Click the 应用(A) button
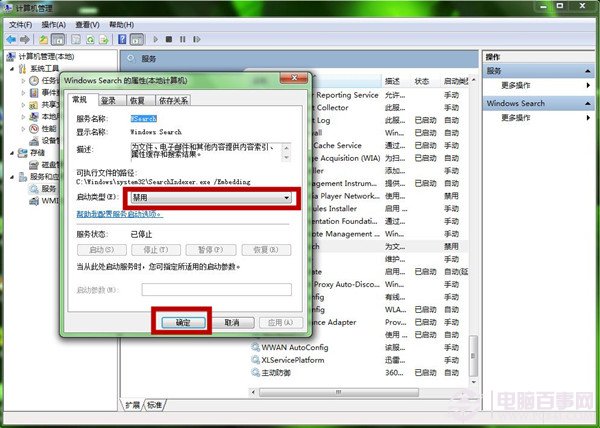 [281, 323]
